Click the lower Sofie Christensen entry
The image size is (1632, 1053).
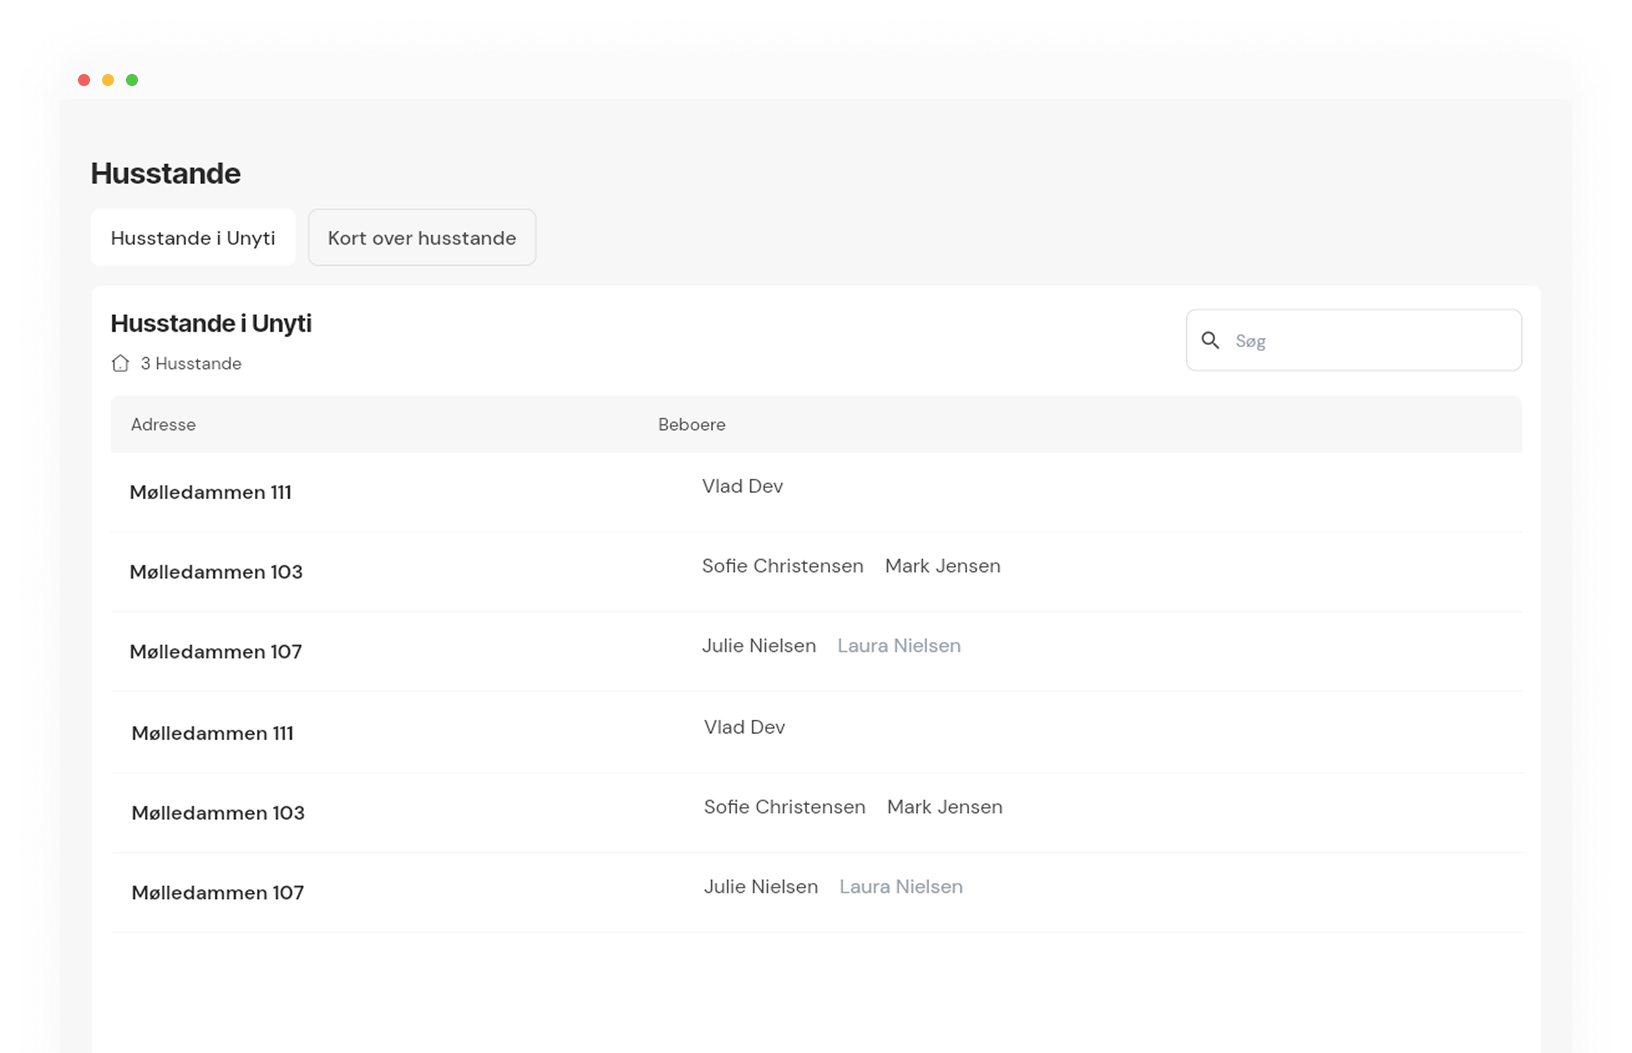coord(784,807)
